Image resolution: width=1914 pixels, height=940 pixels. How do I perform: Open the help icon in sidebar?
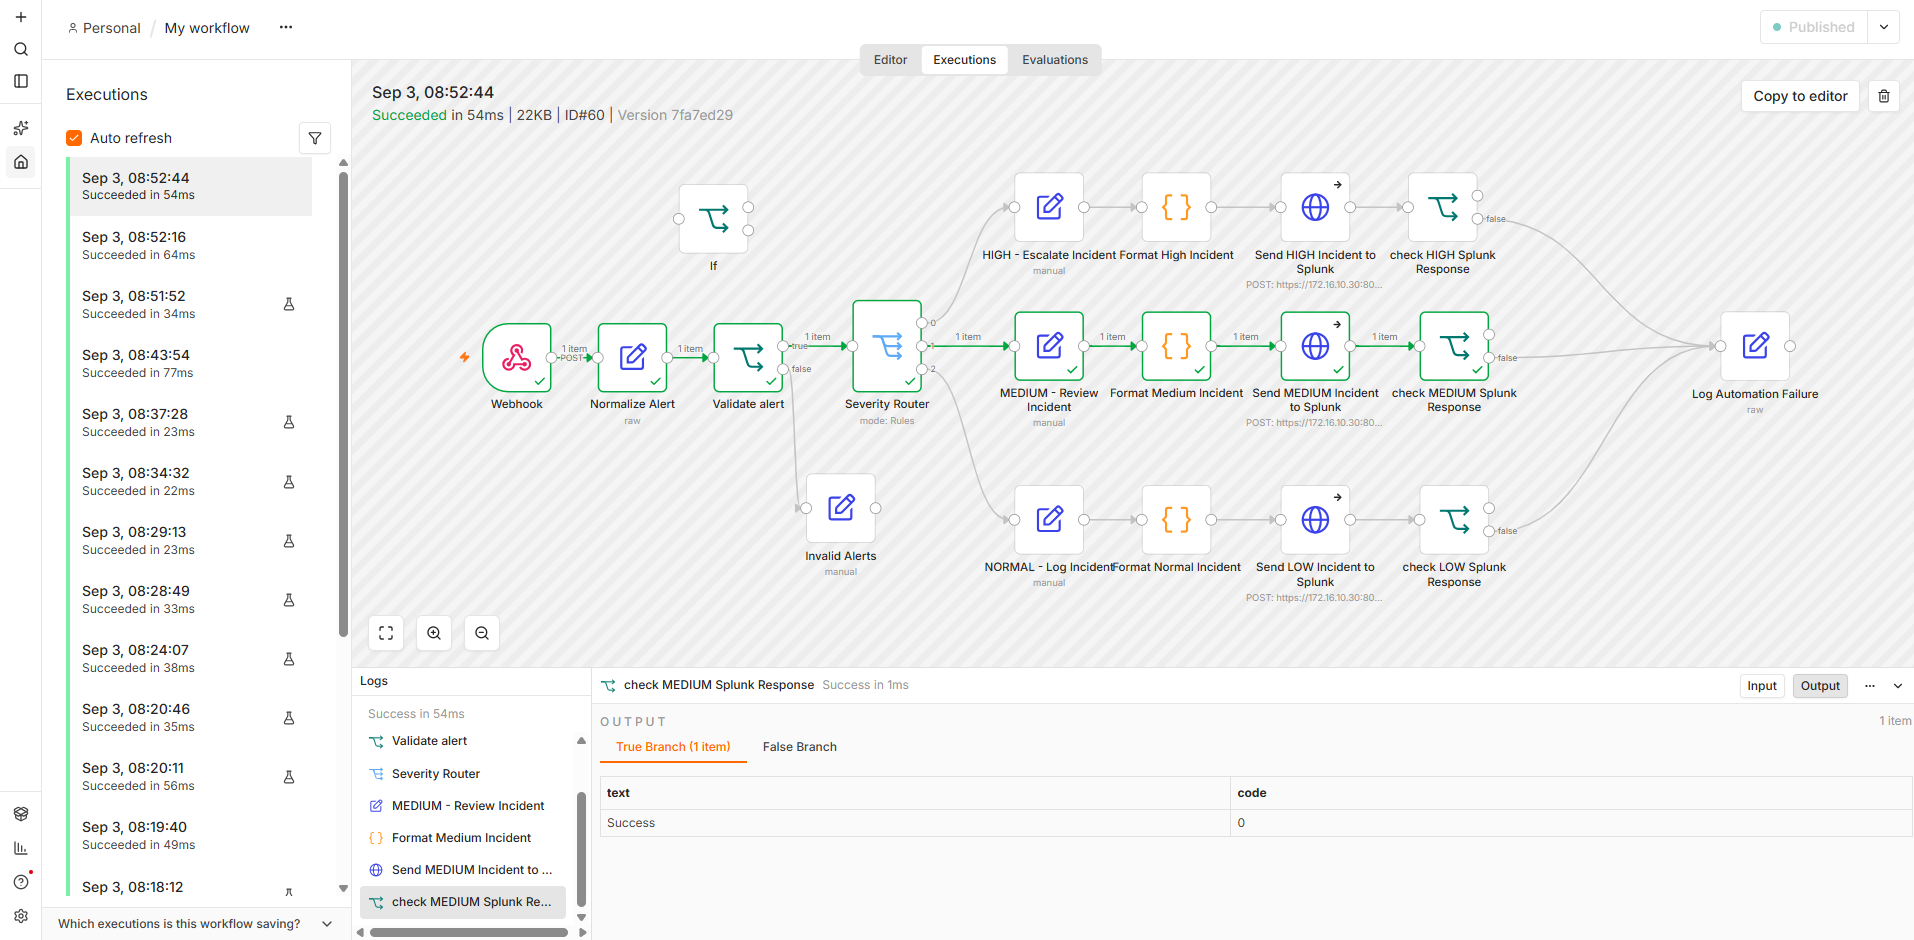tap(21, 882)
